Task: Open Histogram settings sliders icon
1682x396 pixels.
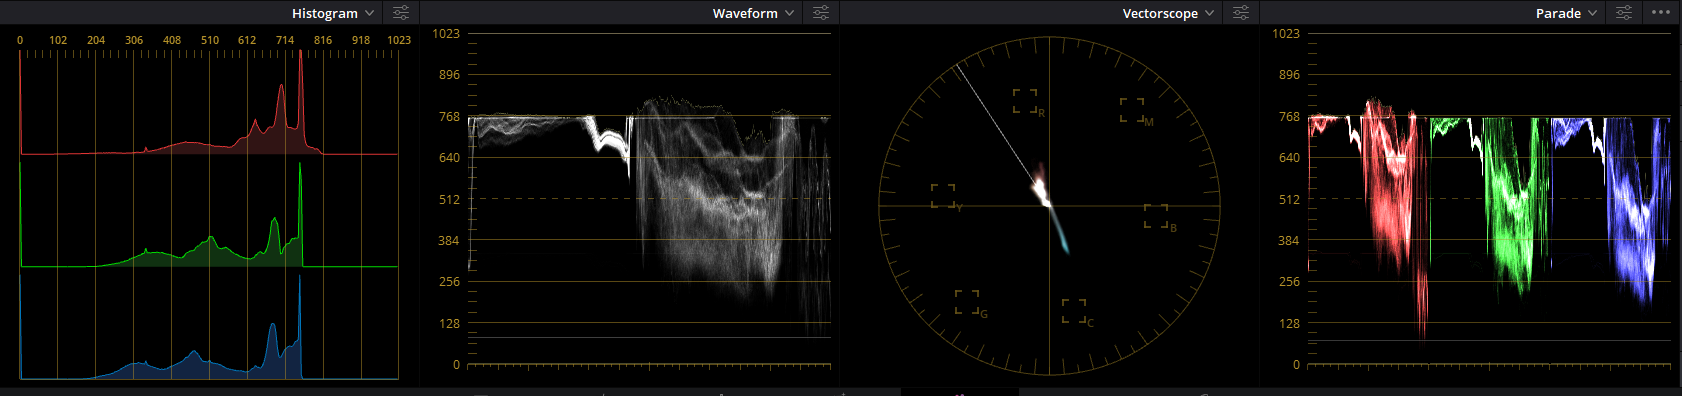Action: point(401,13)
